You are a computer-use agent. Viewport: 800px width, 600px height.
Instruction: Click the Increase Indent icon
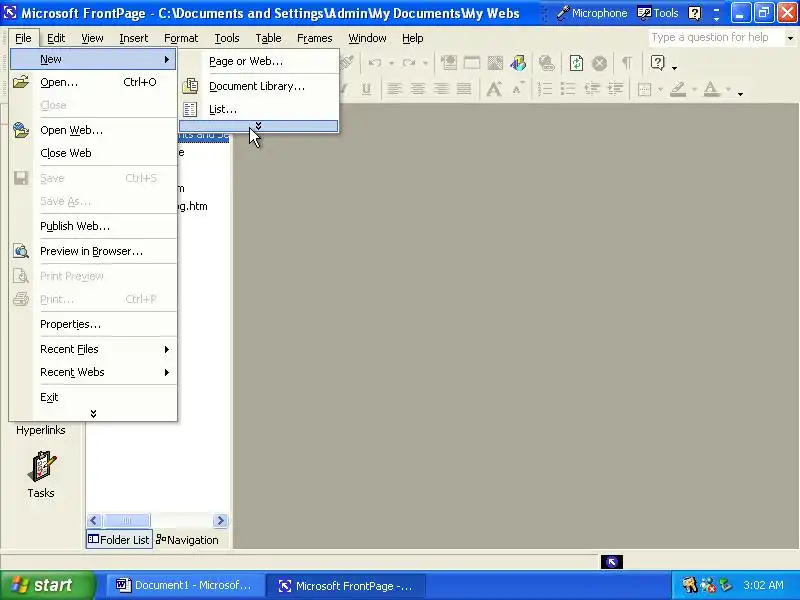pyautogui.click(x=615, y=89)
